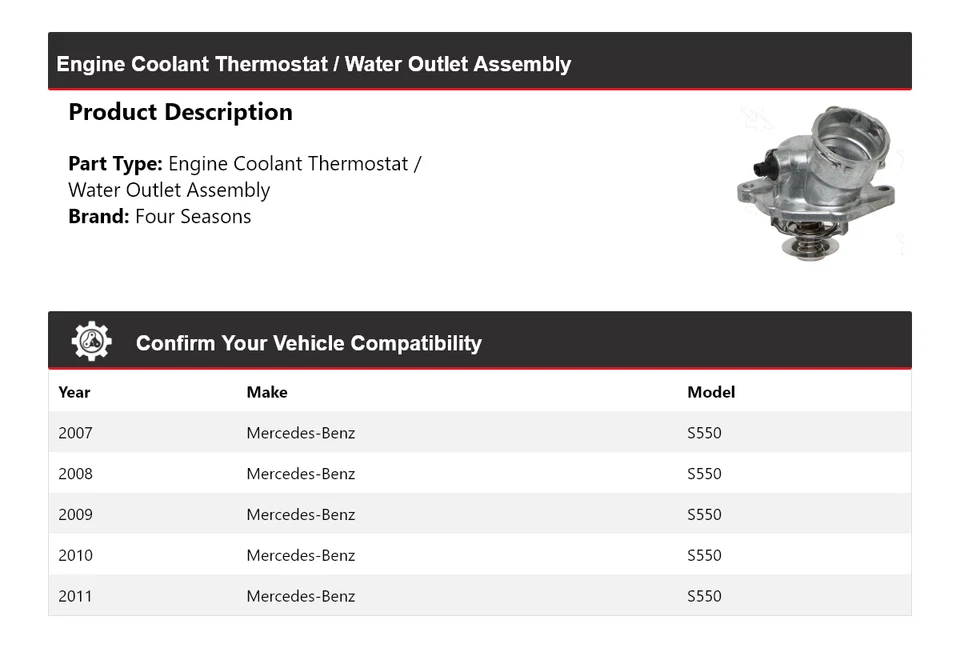Viewport: 960px width, 648px height.
Task: Click Mercedes-Benz in the 2009 row
Action: [301, 515]
